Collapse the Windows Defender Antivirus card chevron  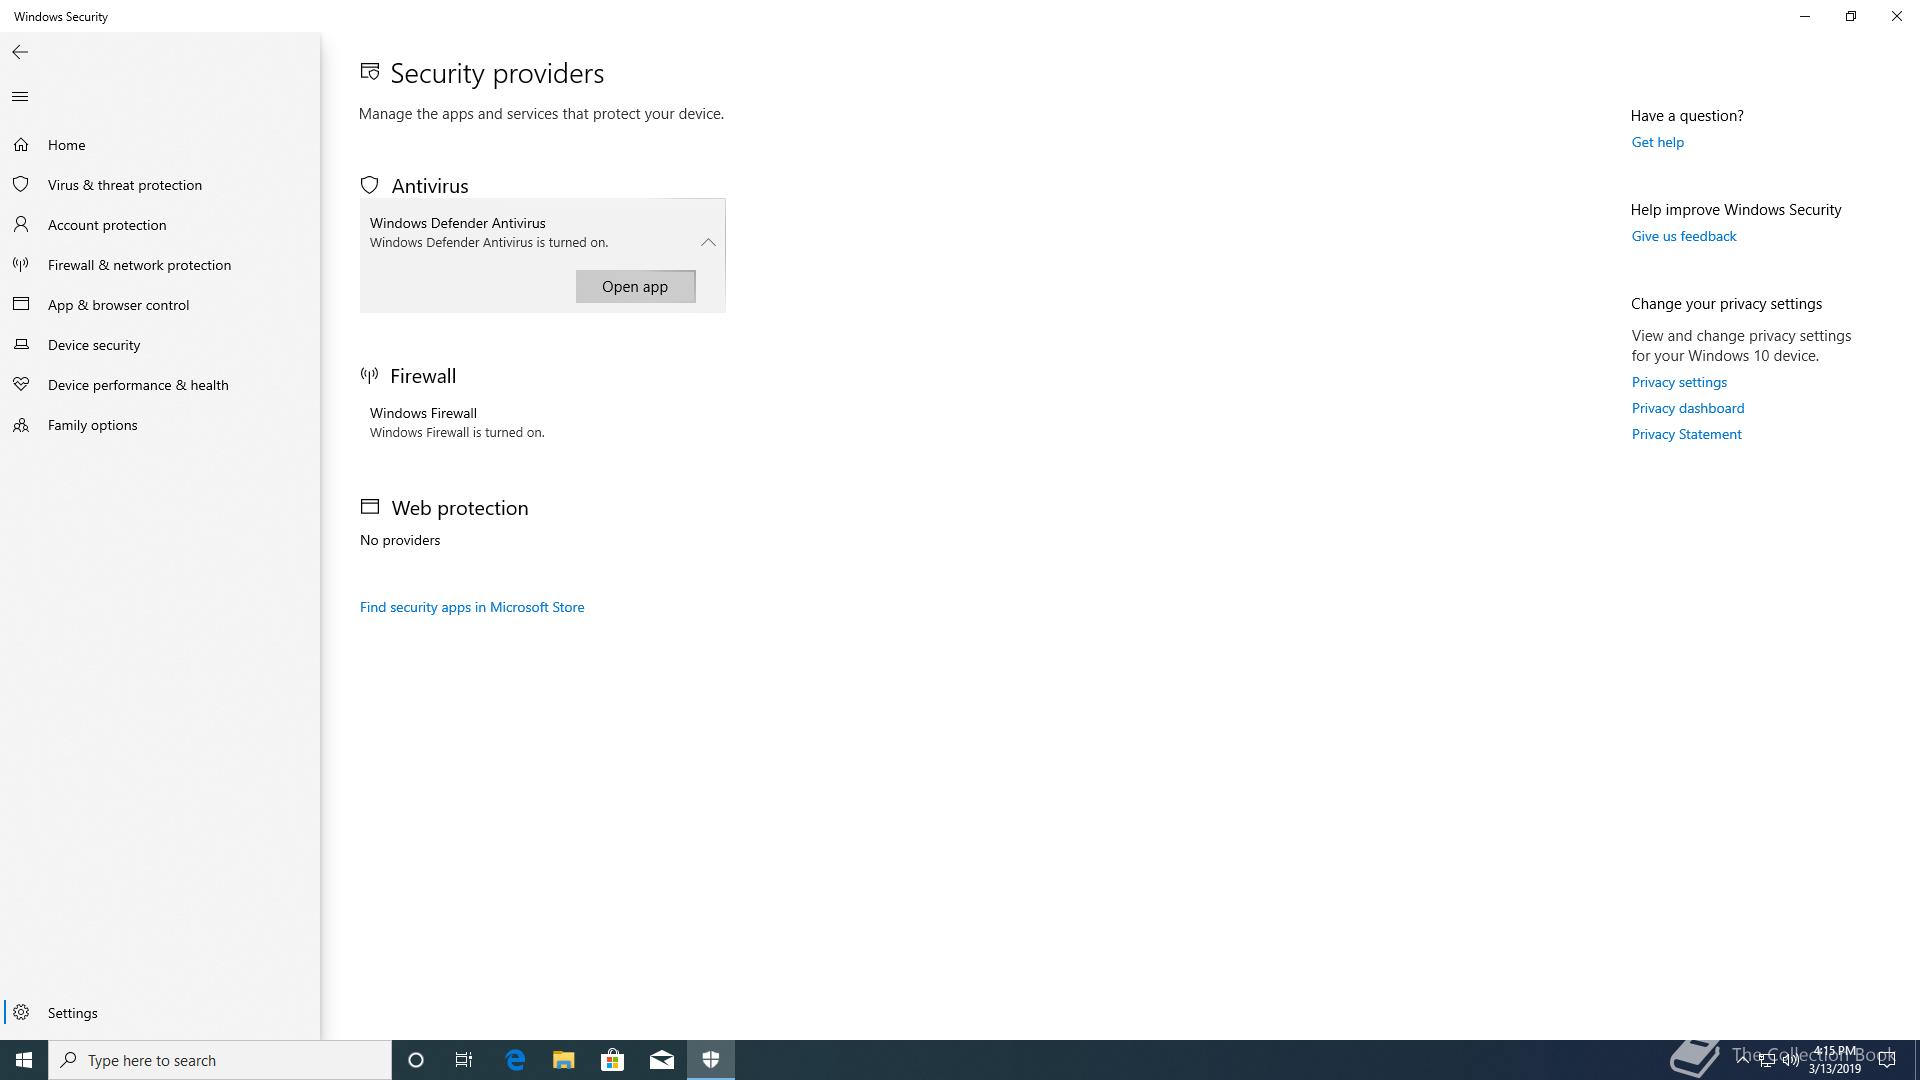click(x=708, y=242)
